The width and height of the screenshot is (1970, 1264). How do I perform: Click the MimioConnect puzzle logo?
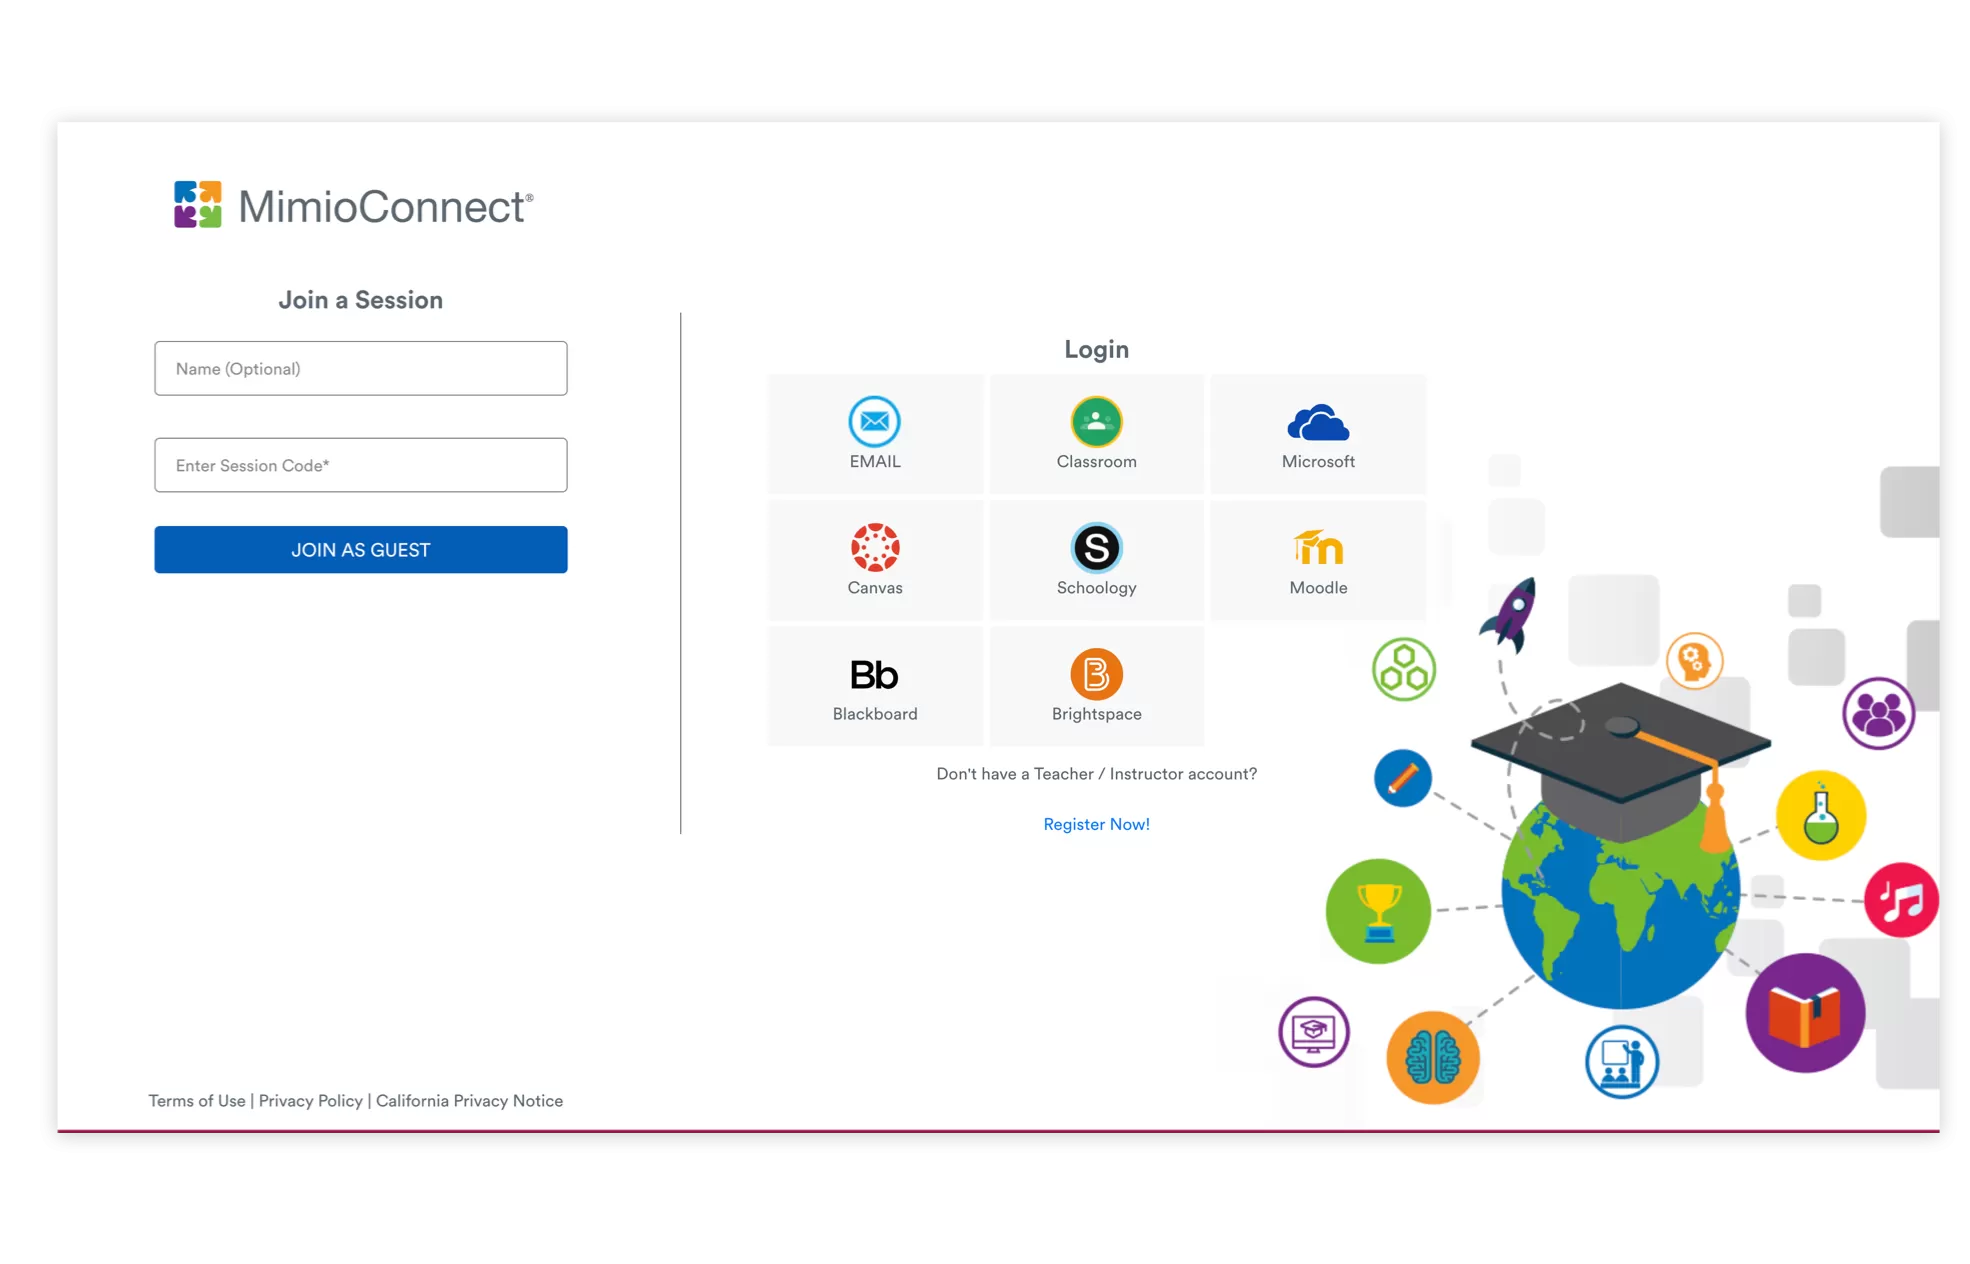[197, 204]
